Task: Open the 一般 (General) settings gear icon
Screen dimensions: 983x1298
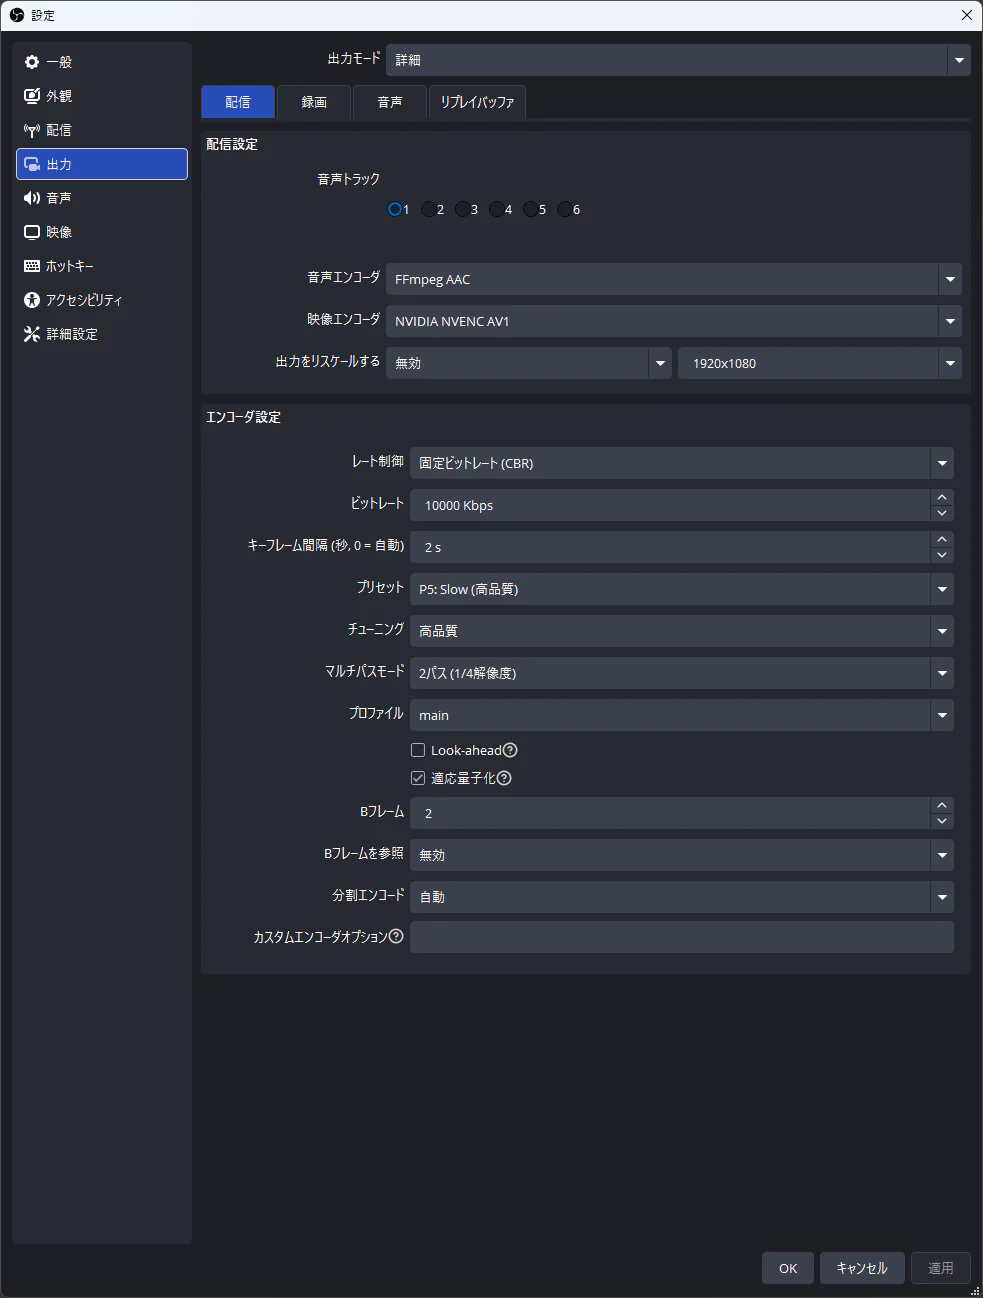Action: (x=32, y=62)
